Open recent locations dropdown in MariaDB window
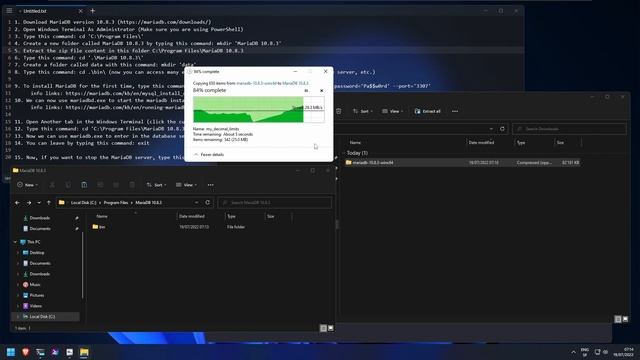The width and height of the screenshot is (640, 360). 39,202
